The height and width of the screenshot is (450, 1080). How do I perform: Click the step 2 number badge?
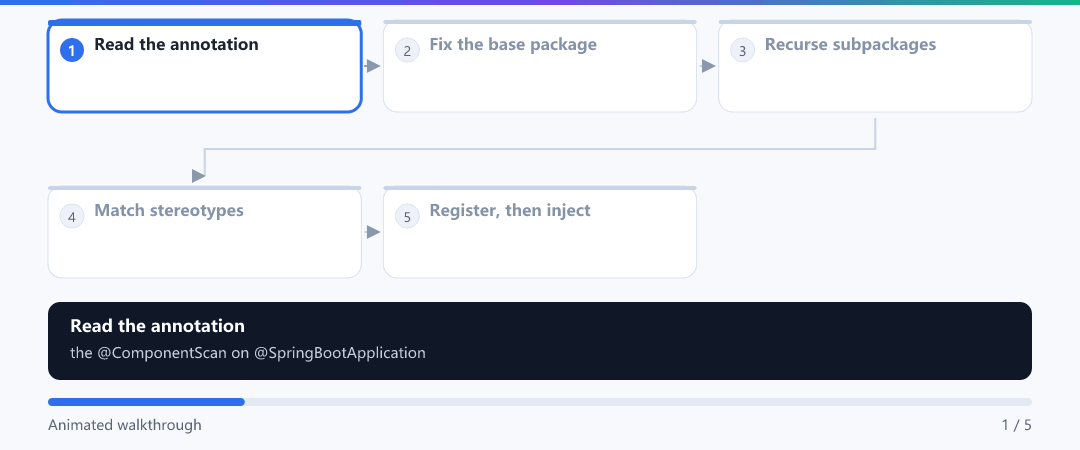click(x=407, y=50)
